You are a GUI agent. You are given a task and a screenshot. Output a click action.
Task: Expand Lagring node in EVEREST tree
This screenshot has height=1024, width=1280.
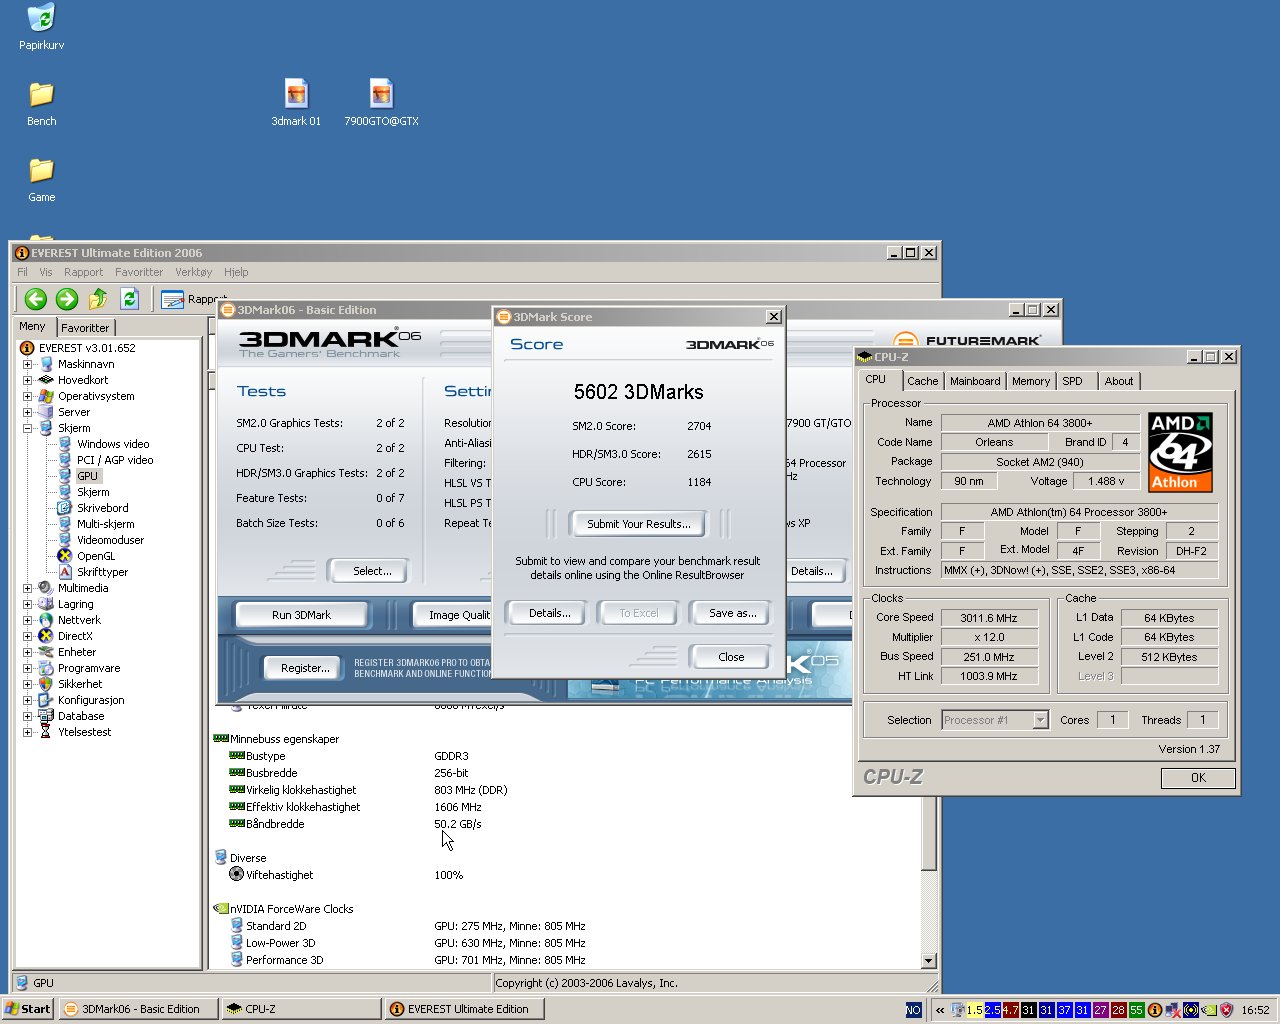(x=27, y=604)
